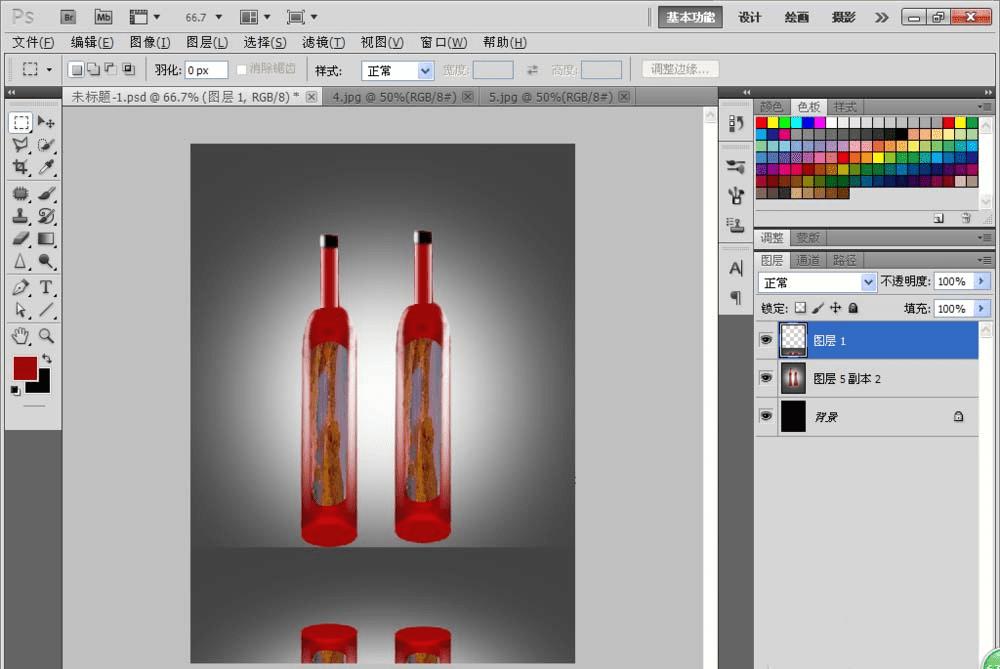Click the 基本功能 workspace button
Image resolution: width=1000 pixels, height=669 pixels.
click(x=690, y=17)
